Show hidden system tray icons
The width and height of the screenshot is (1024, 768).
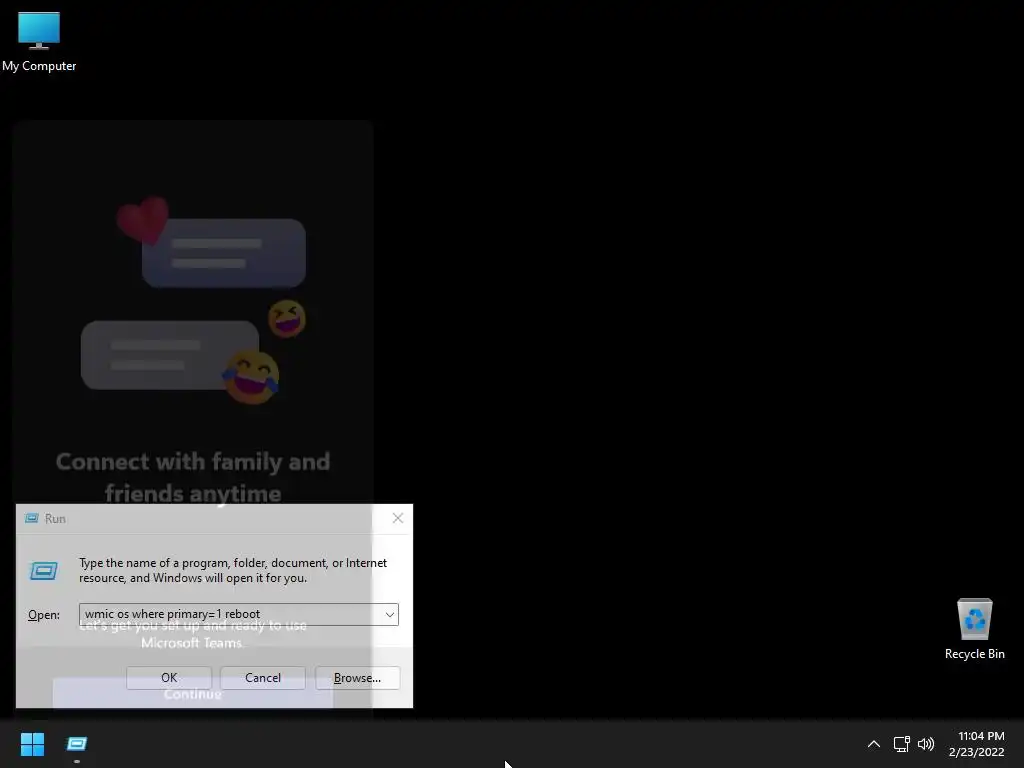pyautogui.click(x=874, y=744)
